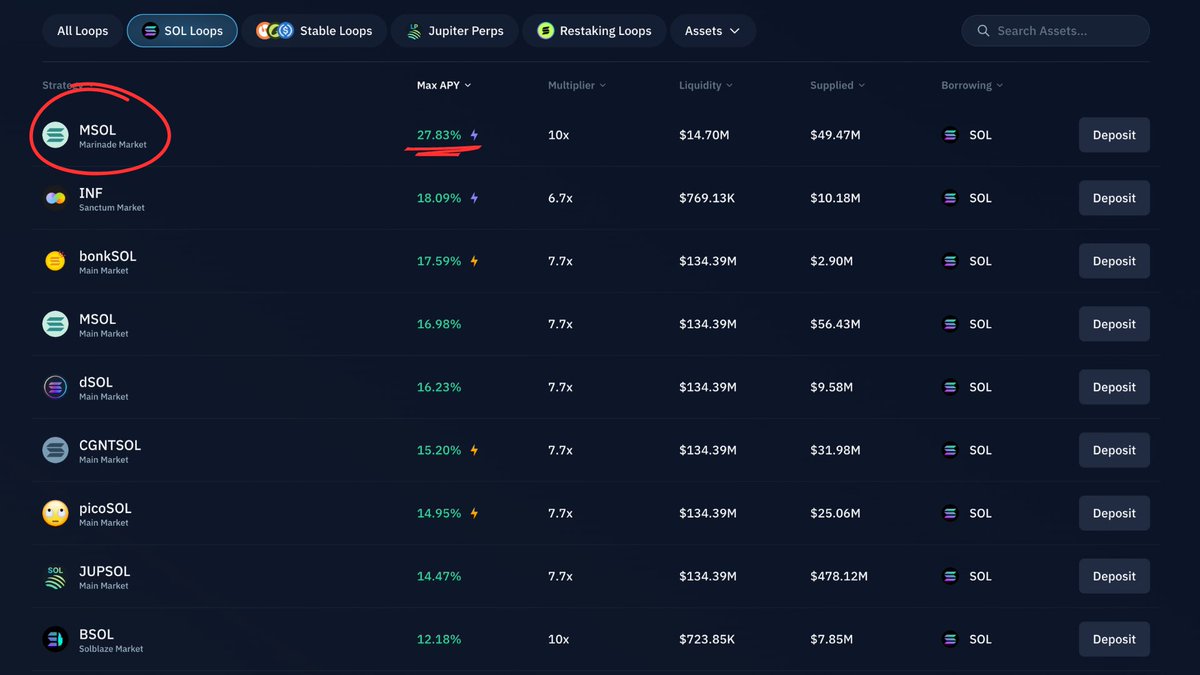1200x675 pixels.
Task: Click the lightning icon beside 18.09% APY
Action: [x=474, y=198]
